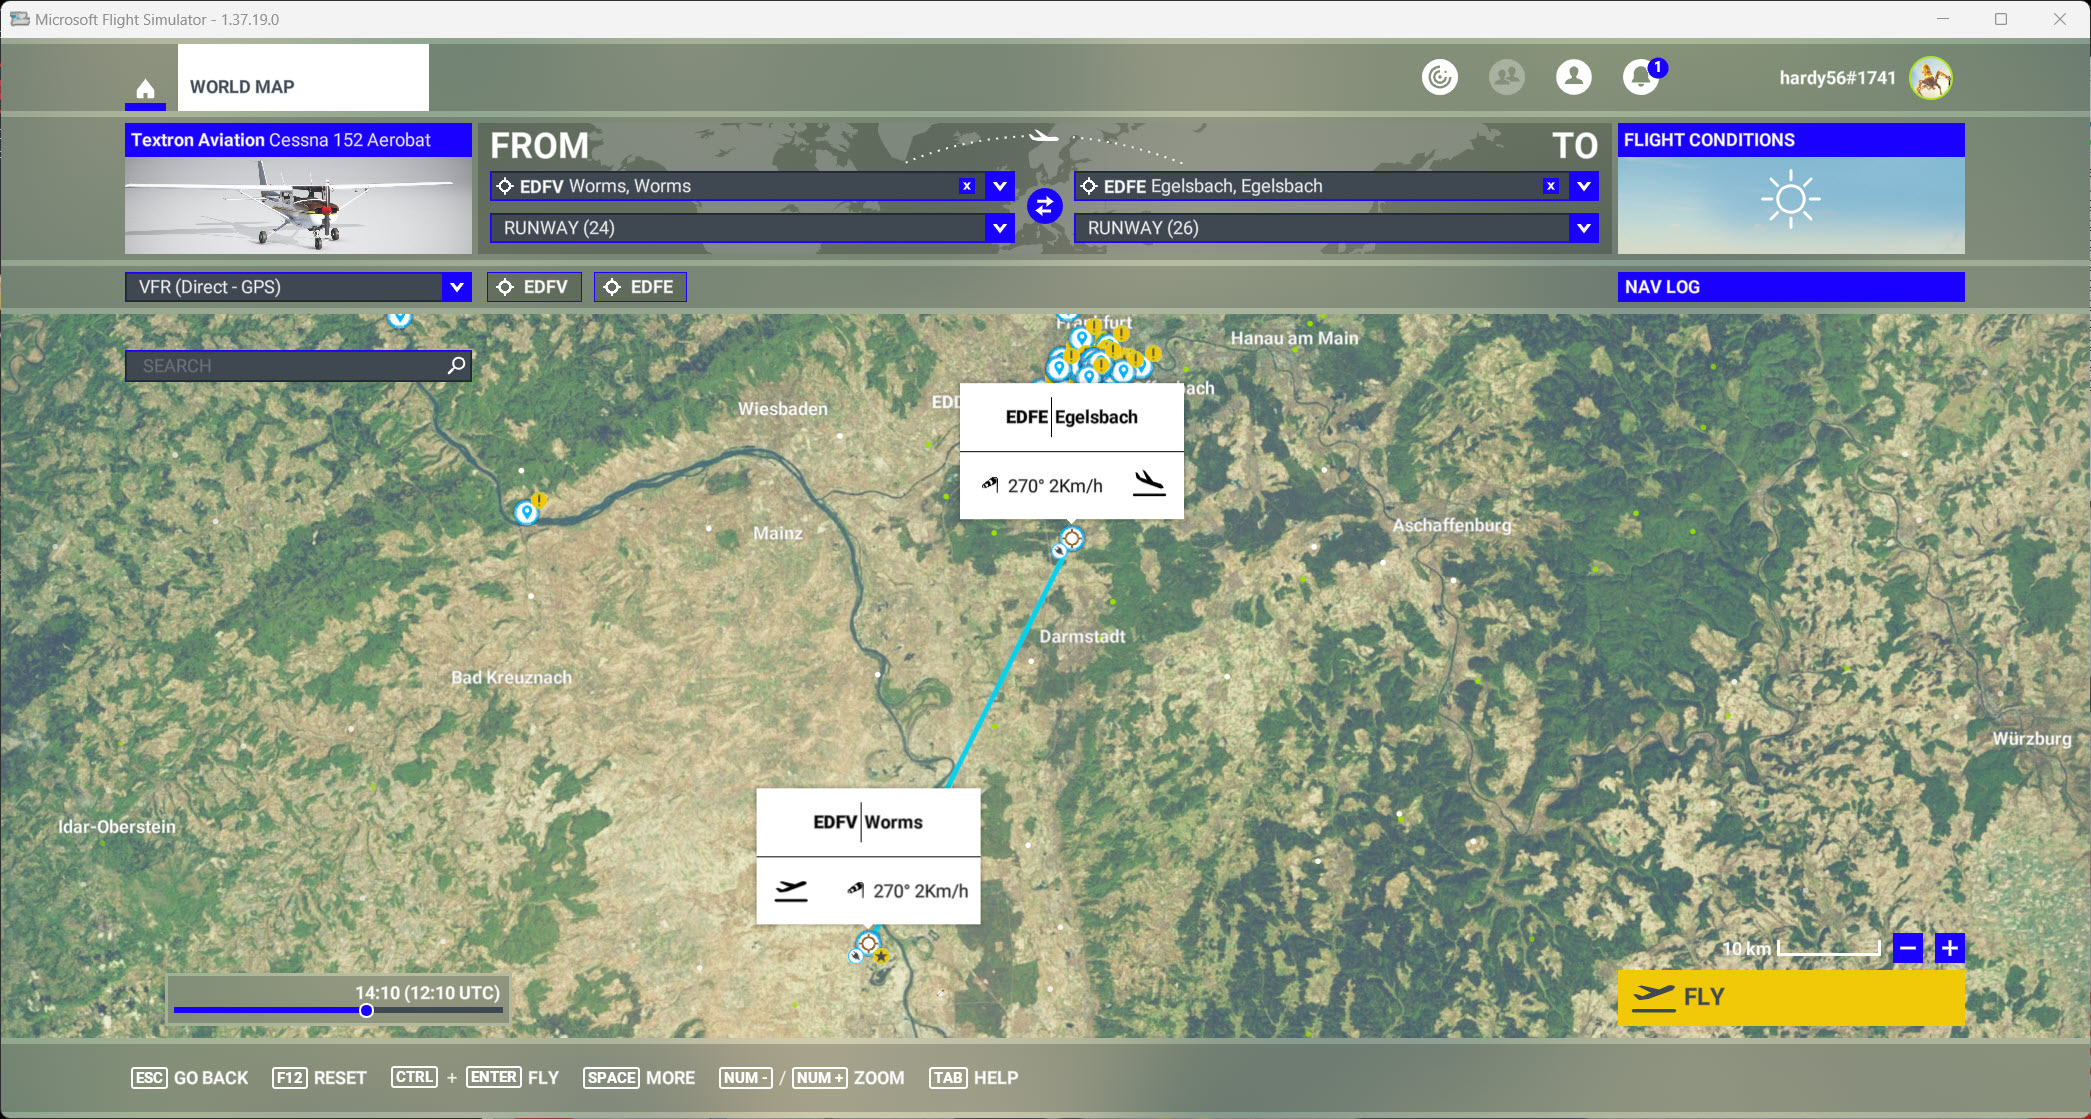Screen dimensions: 2091x1119
Task: Select the Cessna 152 Aerobat aircraft thumbnail
Action: click(x=298, y=205)
